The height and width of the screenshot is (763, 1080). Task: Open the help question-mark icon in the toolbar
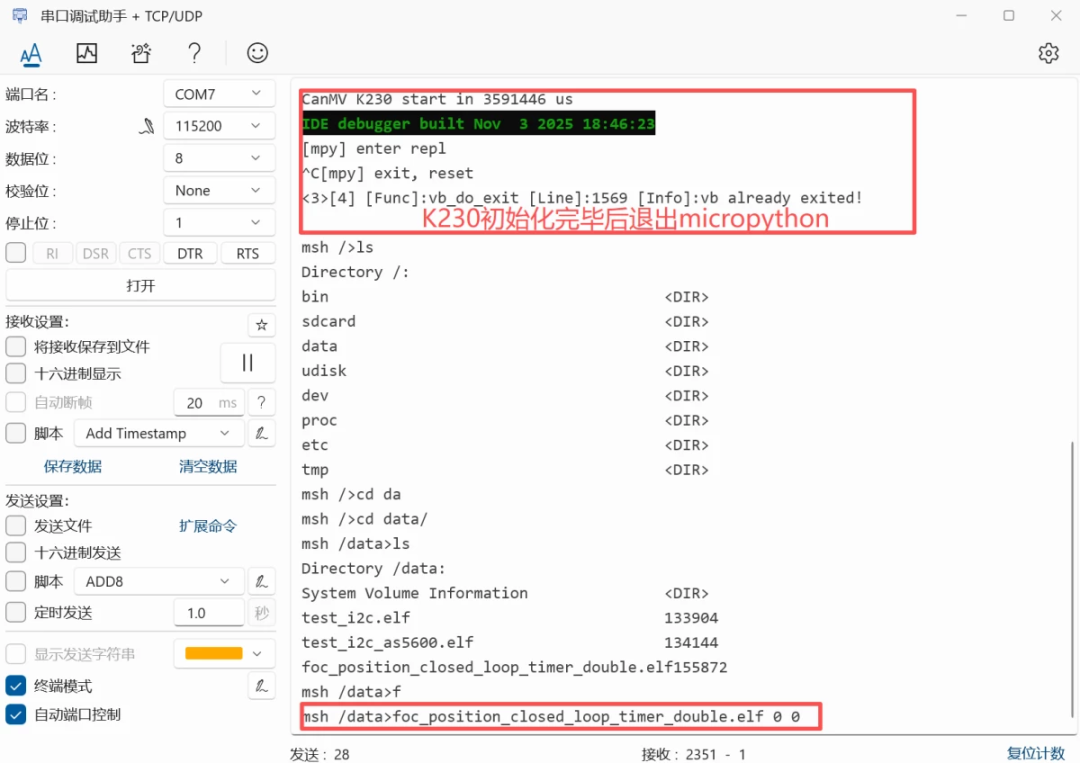[194, 53]
